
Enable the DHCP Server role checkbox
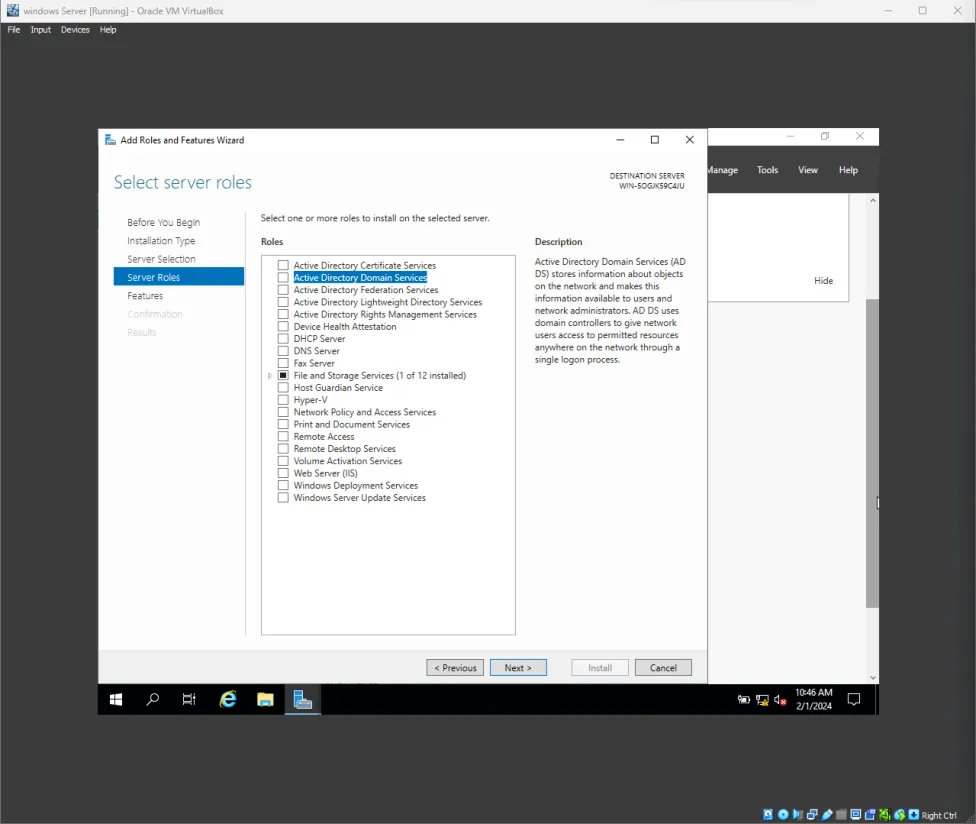[x=283, y=339]
